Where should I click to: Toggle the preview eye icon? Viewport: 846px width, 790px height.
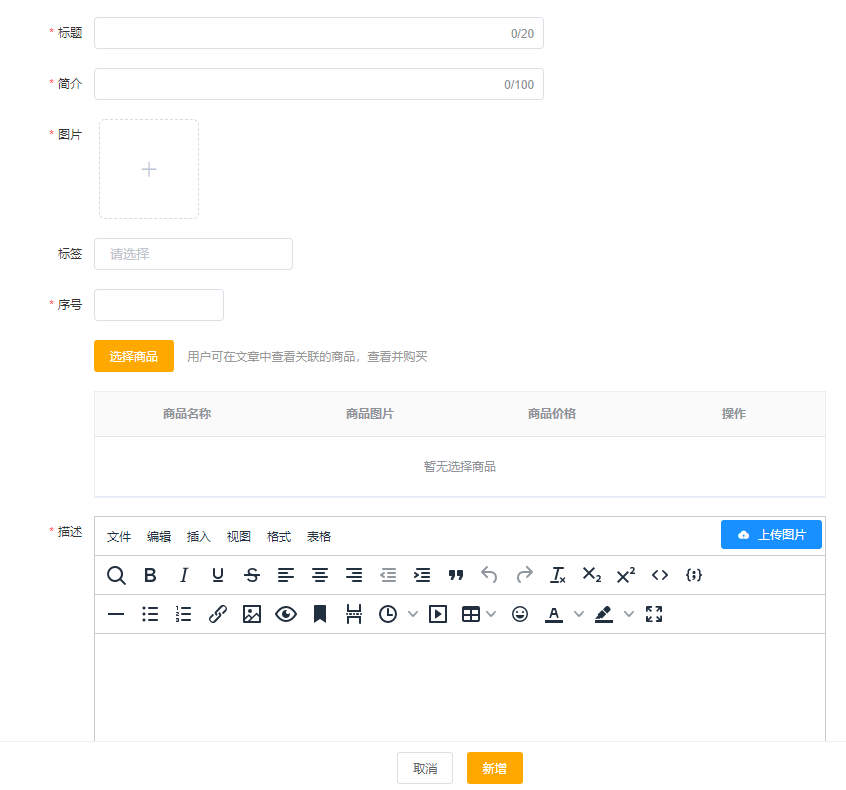(x=286, y=614)
